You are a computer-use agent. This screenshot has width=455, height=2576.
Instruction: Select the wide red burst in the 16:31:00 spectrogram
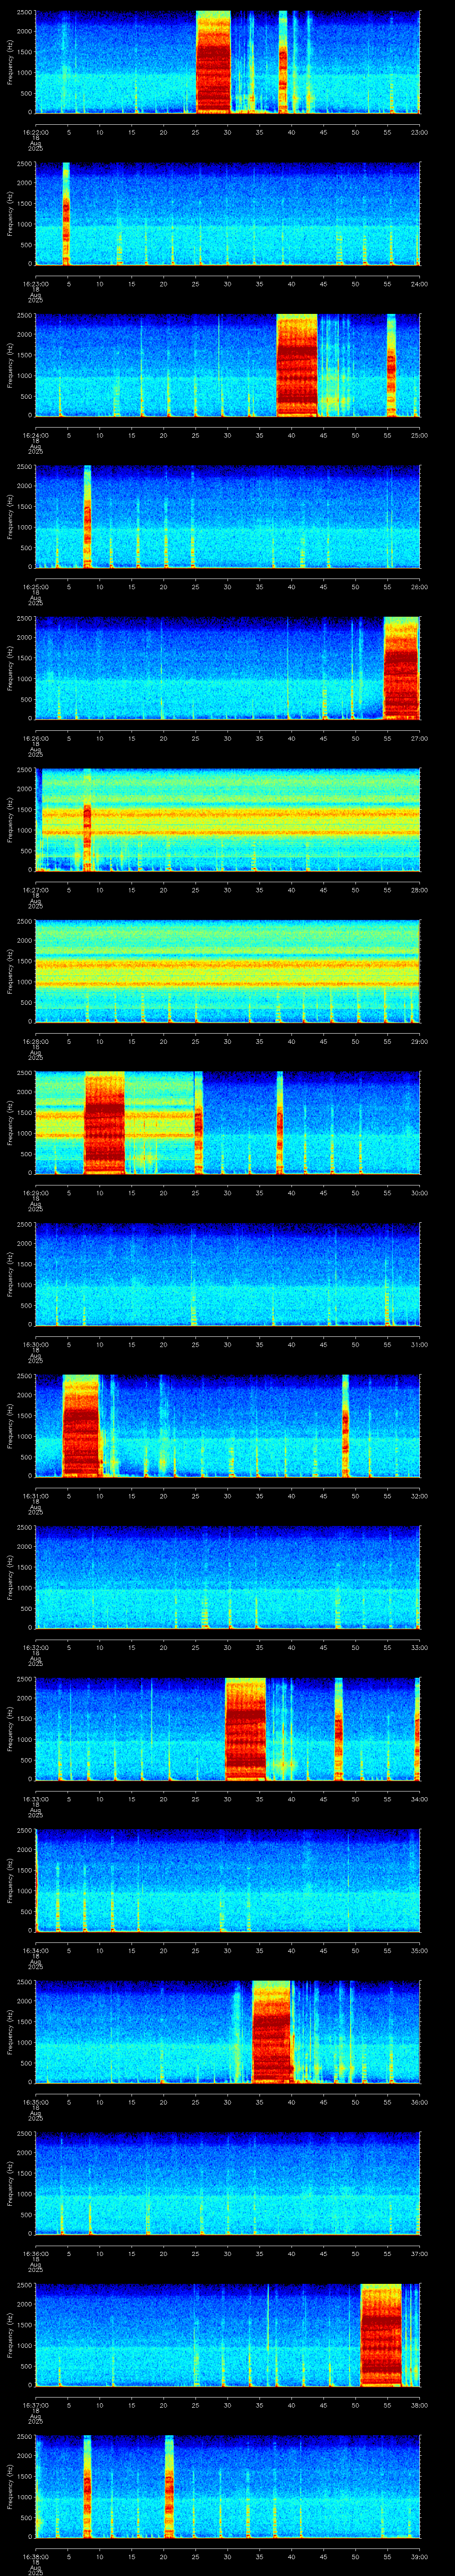point(80,1425)
